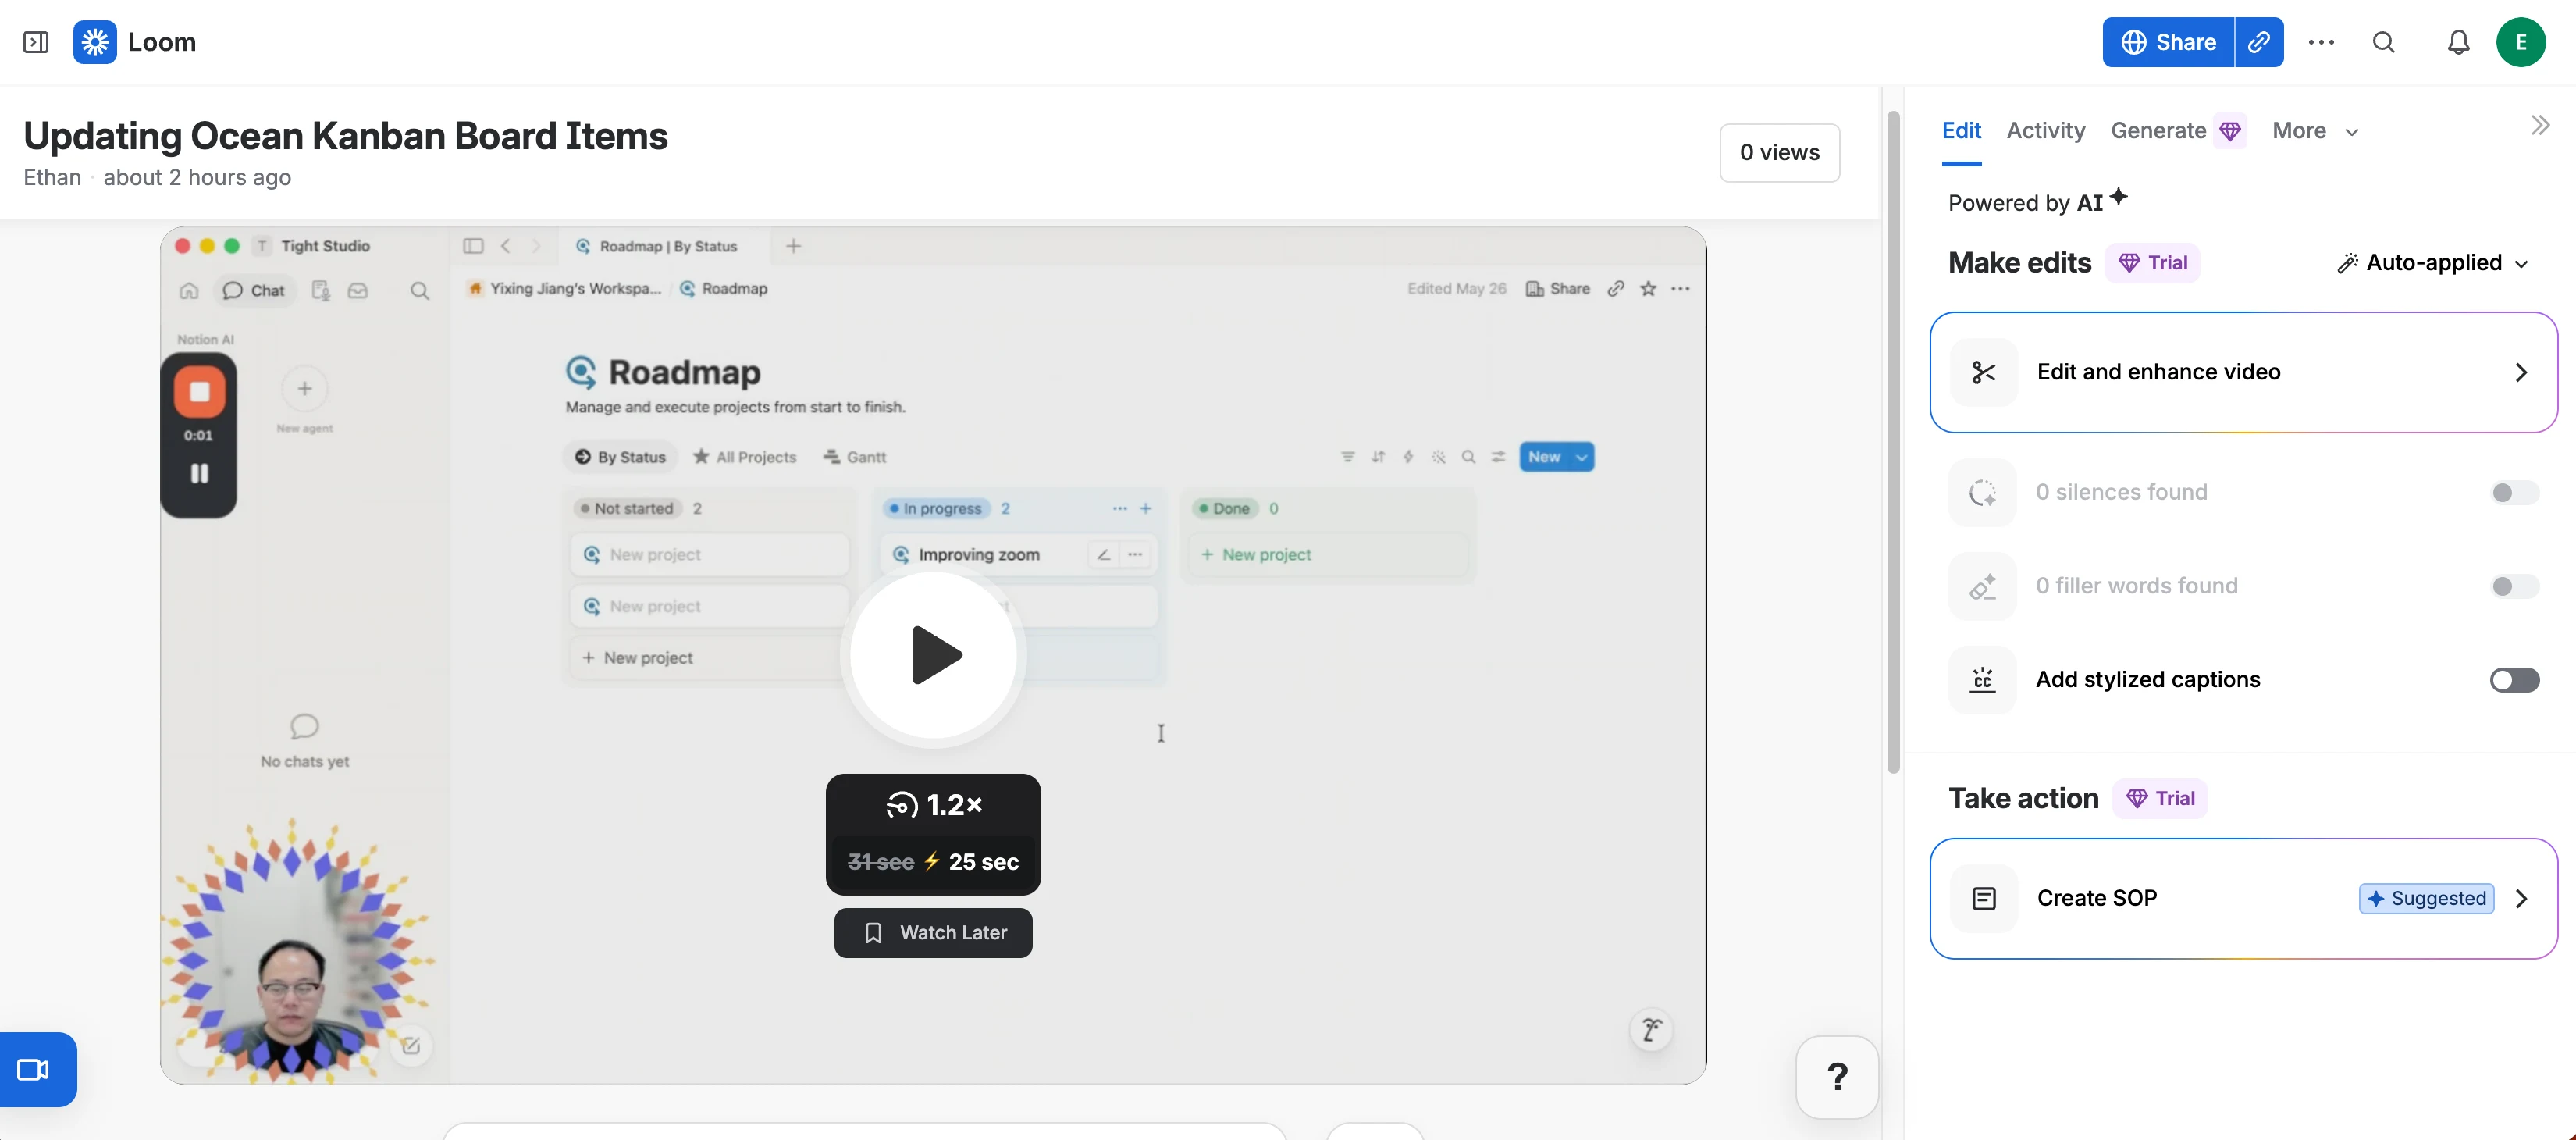Toggle remove silences switch
2576x1140 pixels.
[2514, 492]
